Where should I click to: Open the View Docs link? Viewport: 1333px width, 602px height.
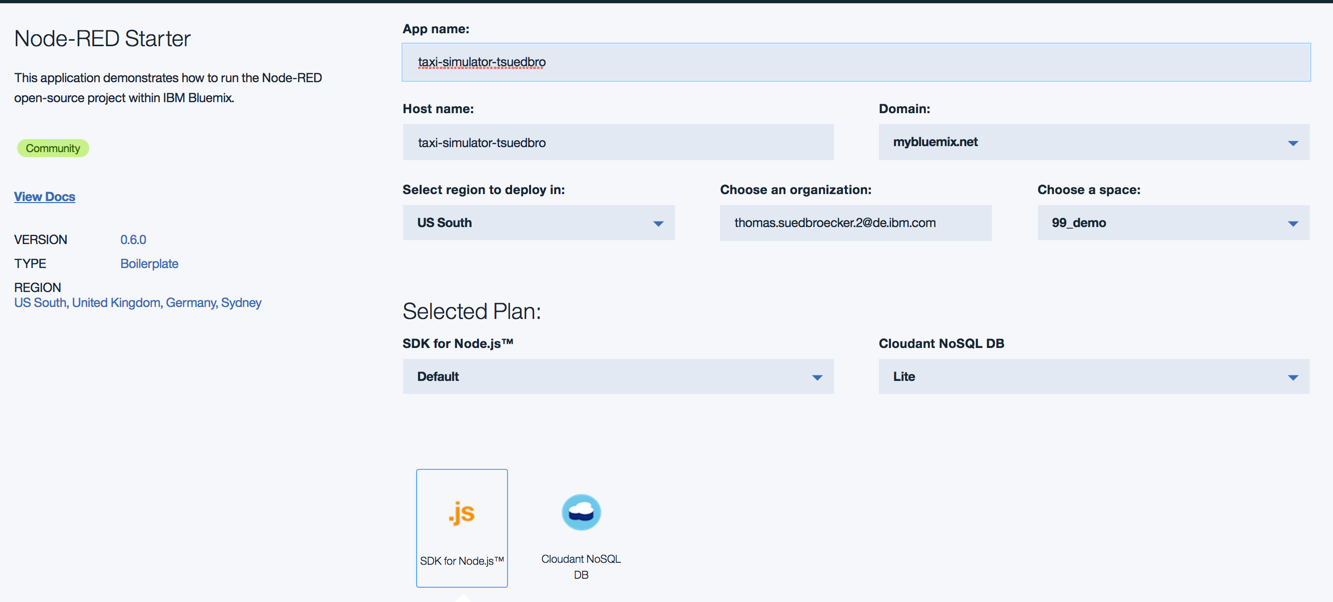(x=45, y=197)
